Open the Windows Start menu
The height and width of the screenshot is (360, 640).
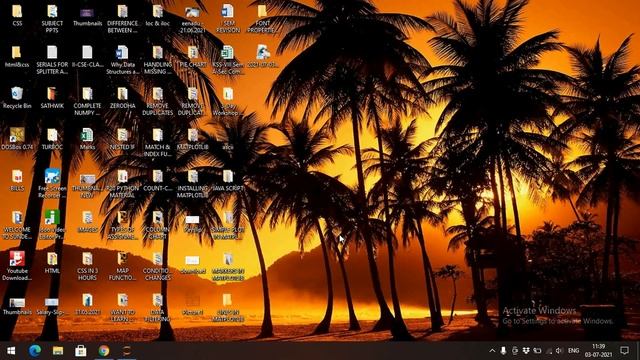click(11, 351)
